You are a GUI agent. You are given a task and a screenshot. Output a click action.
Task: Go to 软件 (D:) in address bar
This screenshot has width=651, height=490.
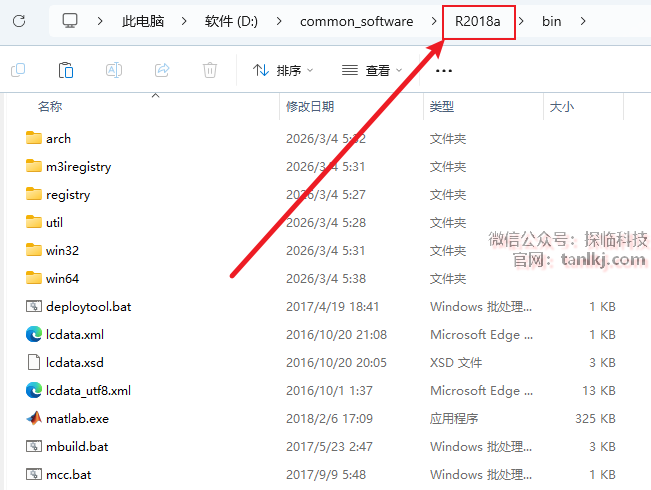(231, 21)
